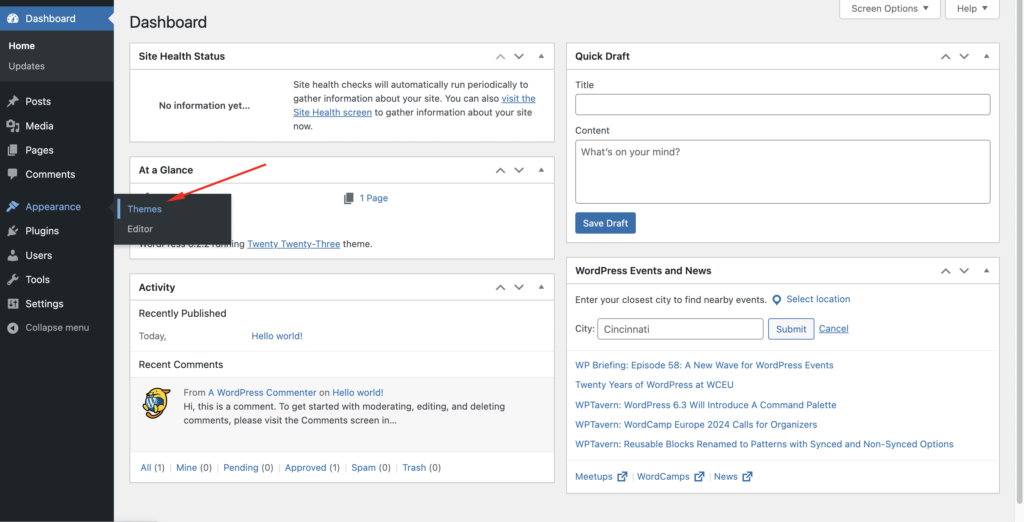Click the Pages icon in sidebar
This screenshot has height=522, width=1024.
[x=12, y=150]
